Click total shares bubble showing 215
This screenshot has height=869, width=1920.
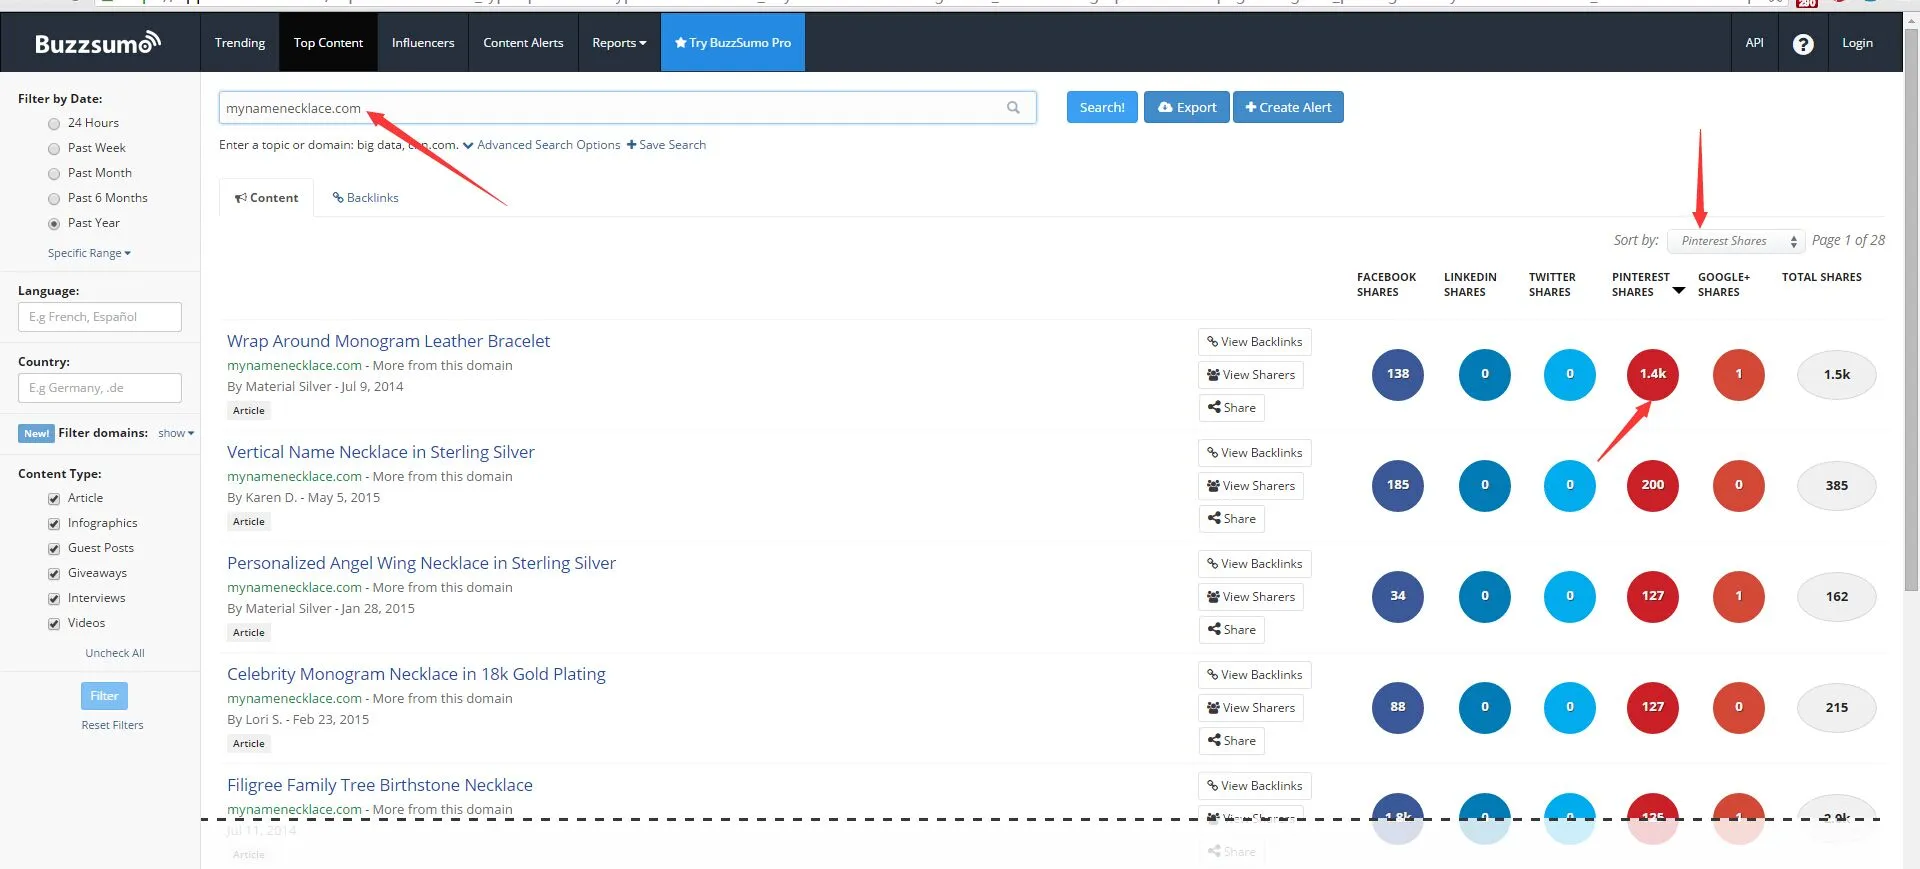pyautogui.click(x=1837, y=708)
